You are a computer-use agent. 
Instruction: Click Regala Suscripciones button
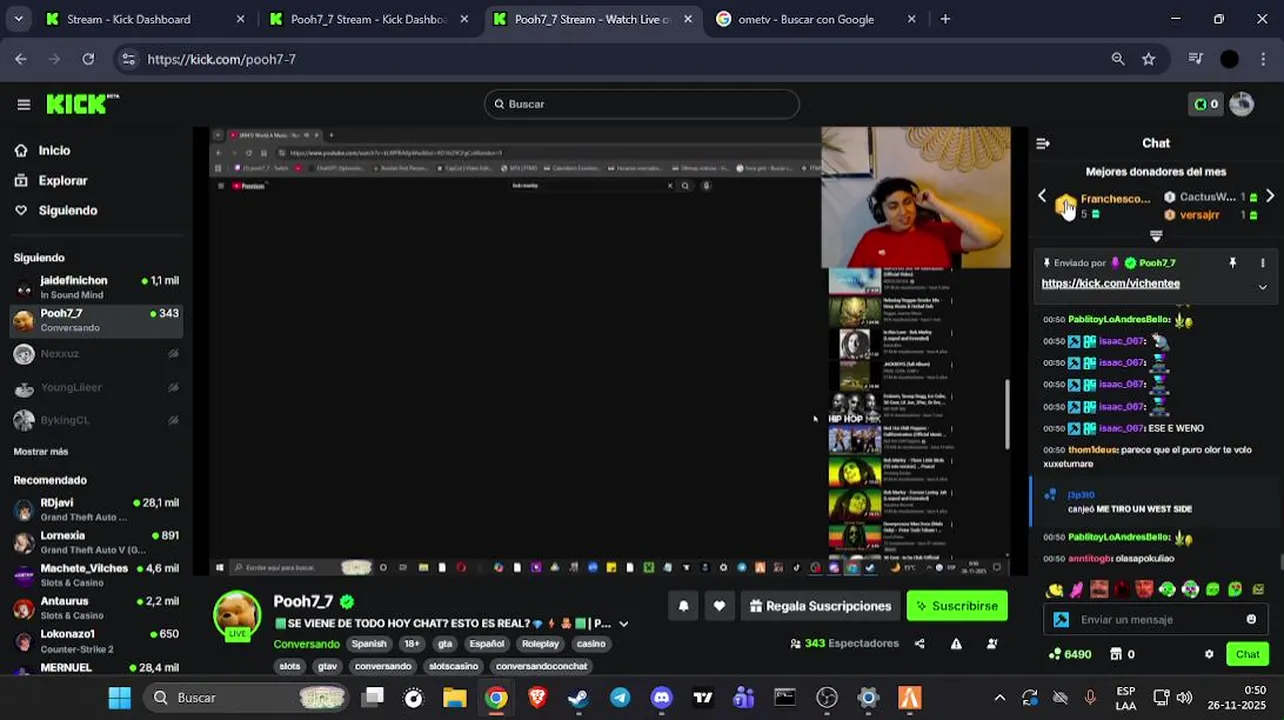pos(820,606)
